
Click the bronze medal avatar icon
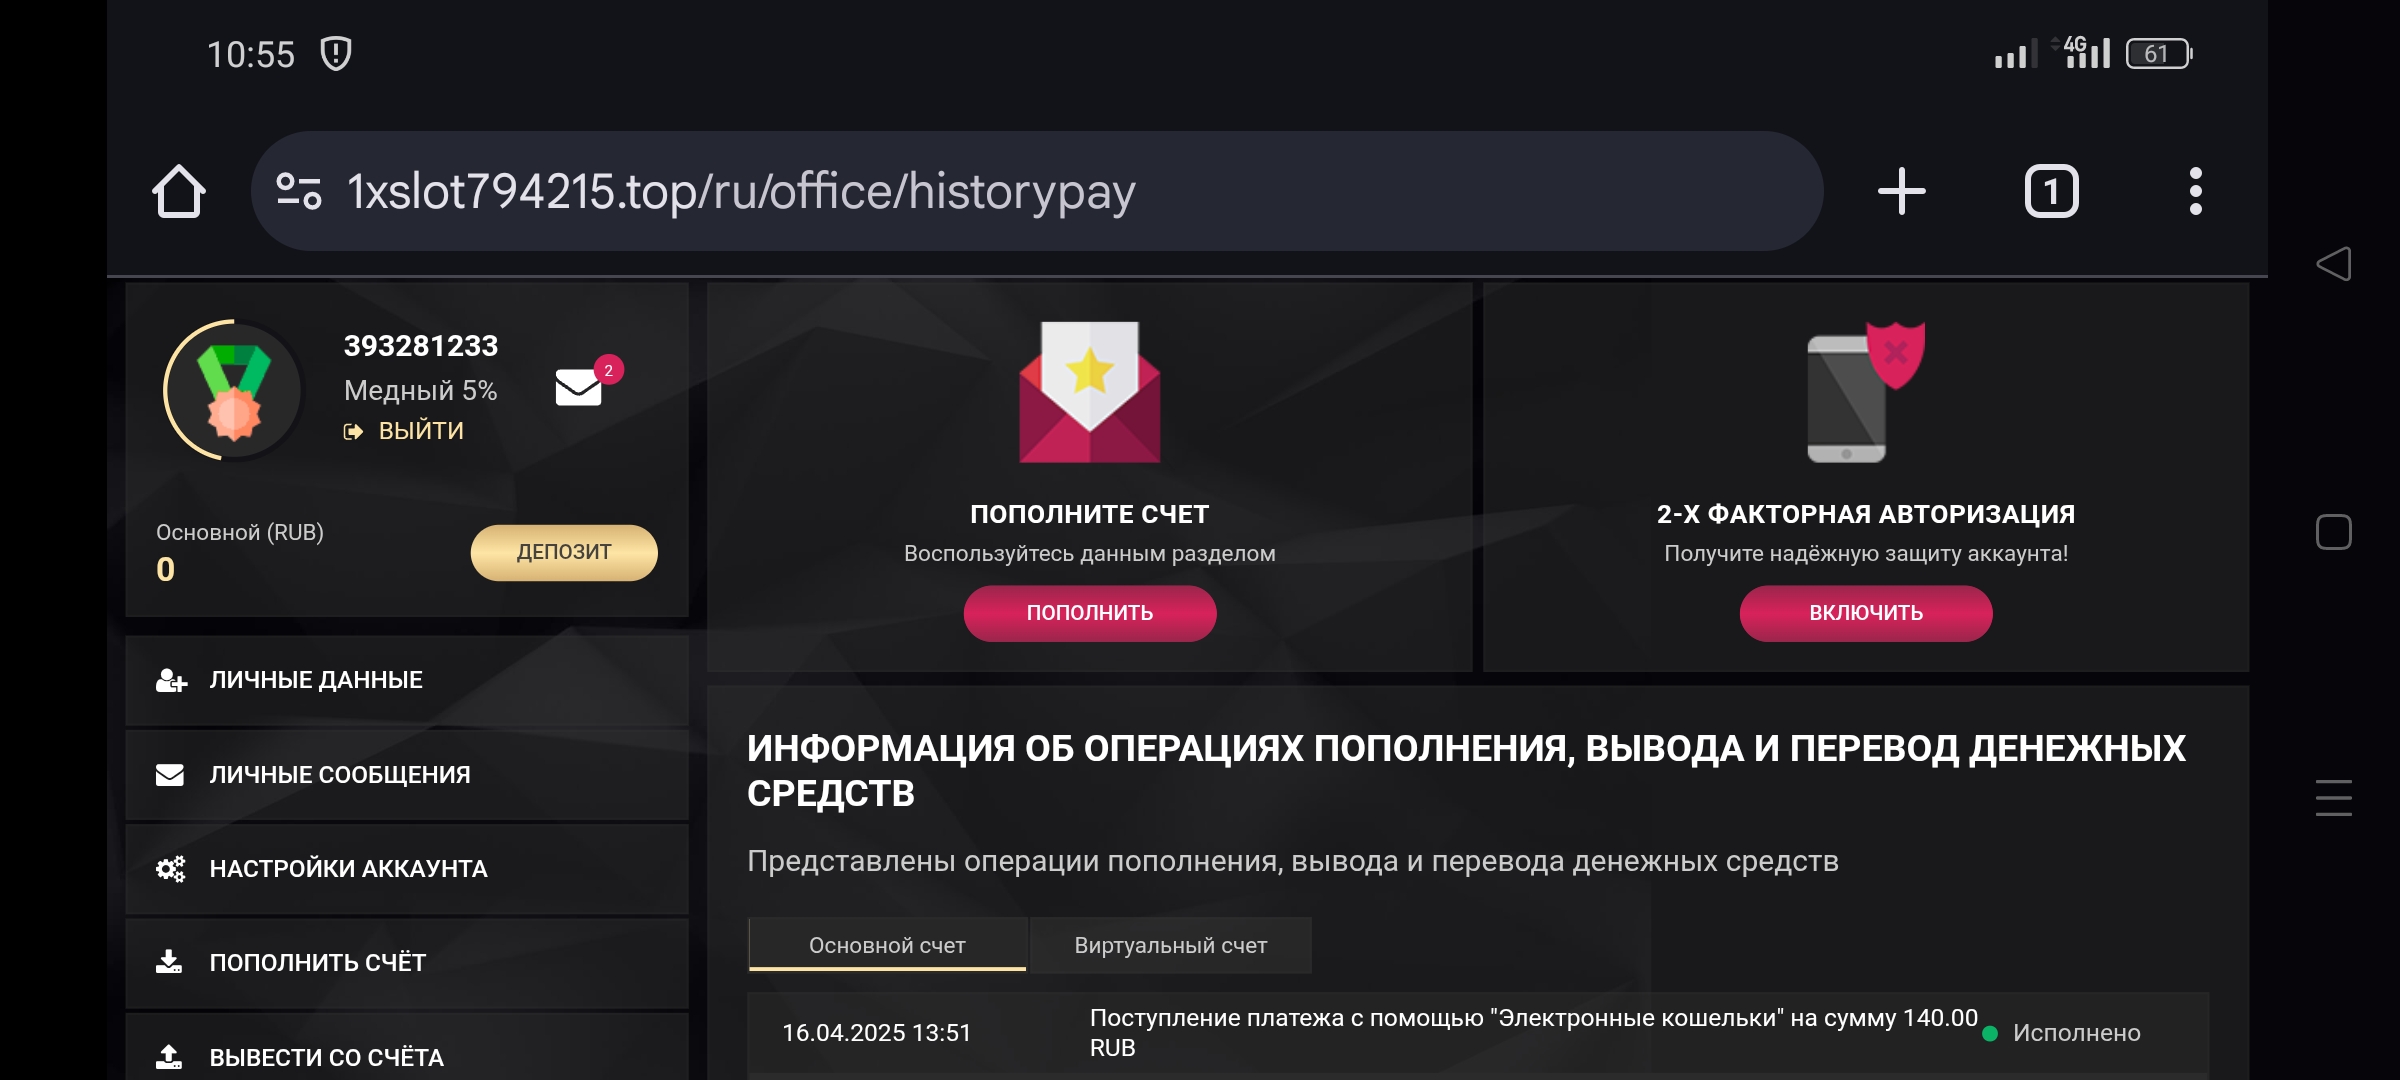[x=234, y=390]
